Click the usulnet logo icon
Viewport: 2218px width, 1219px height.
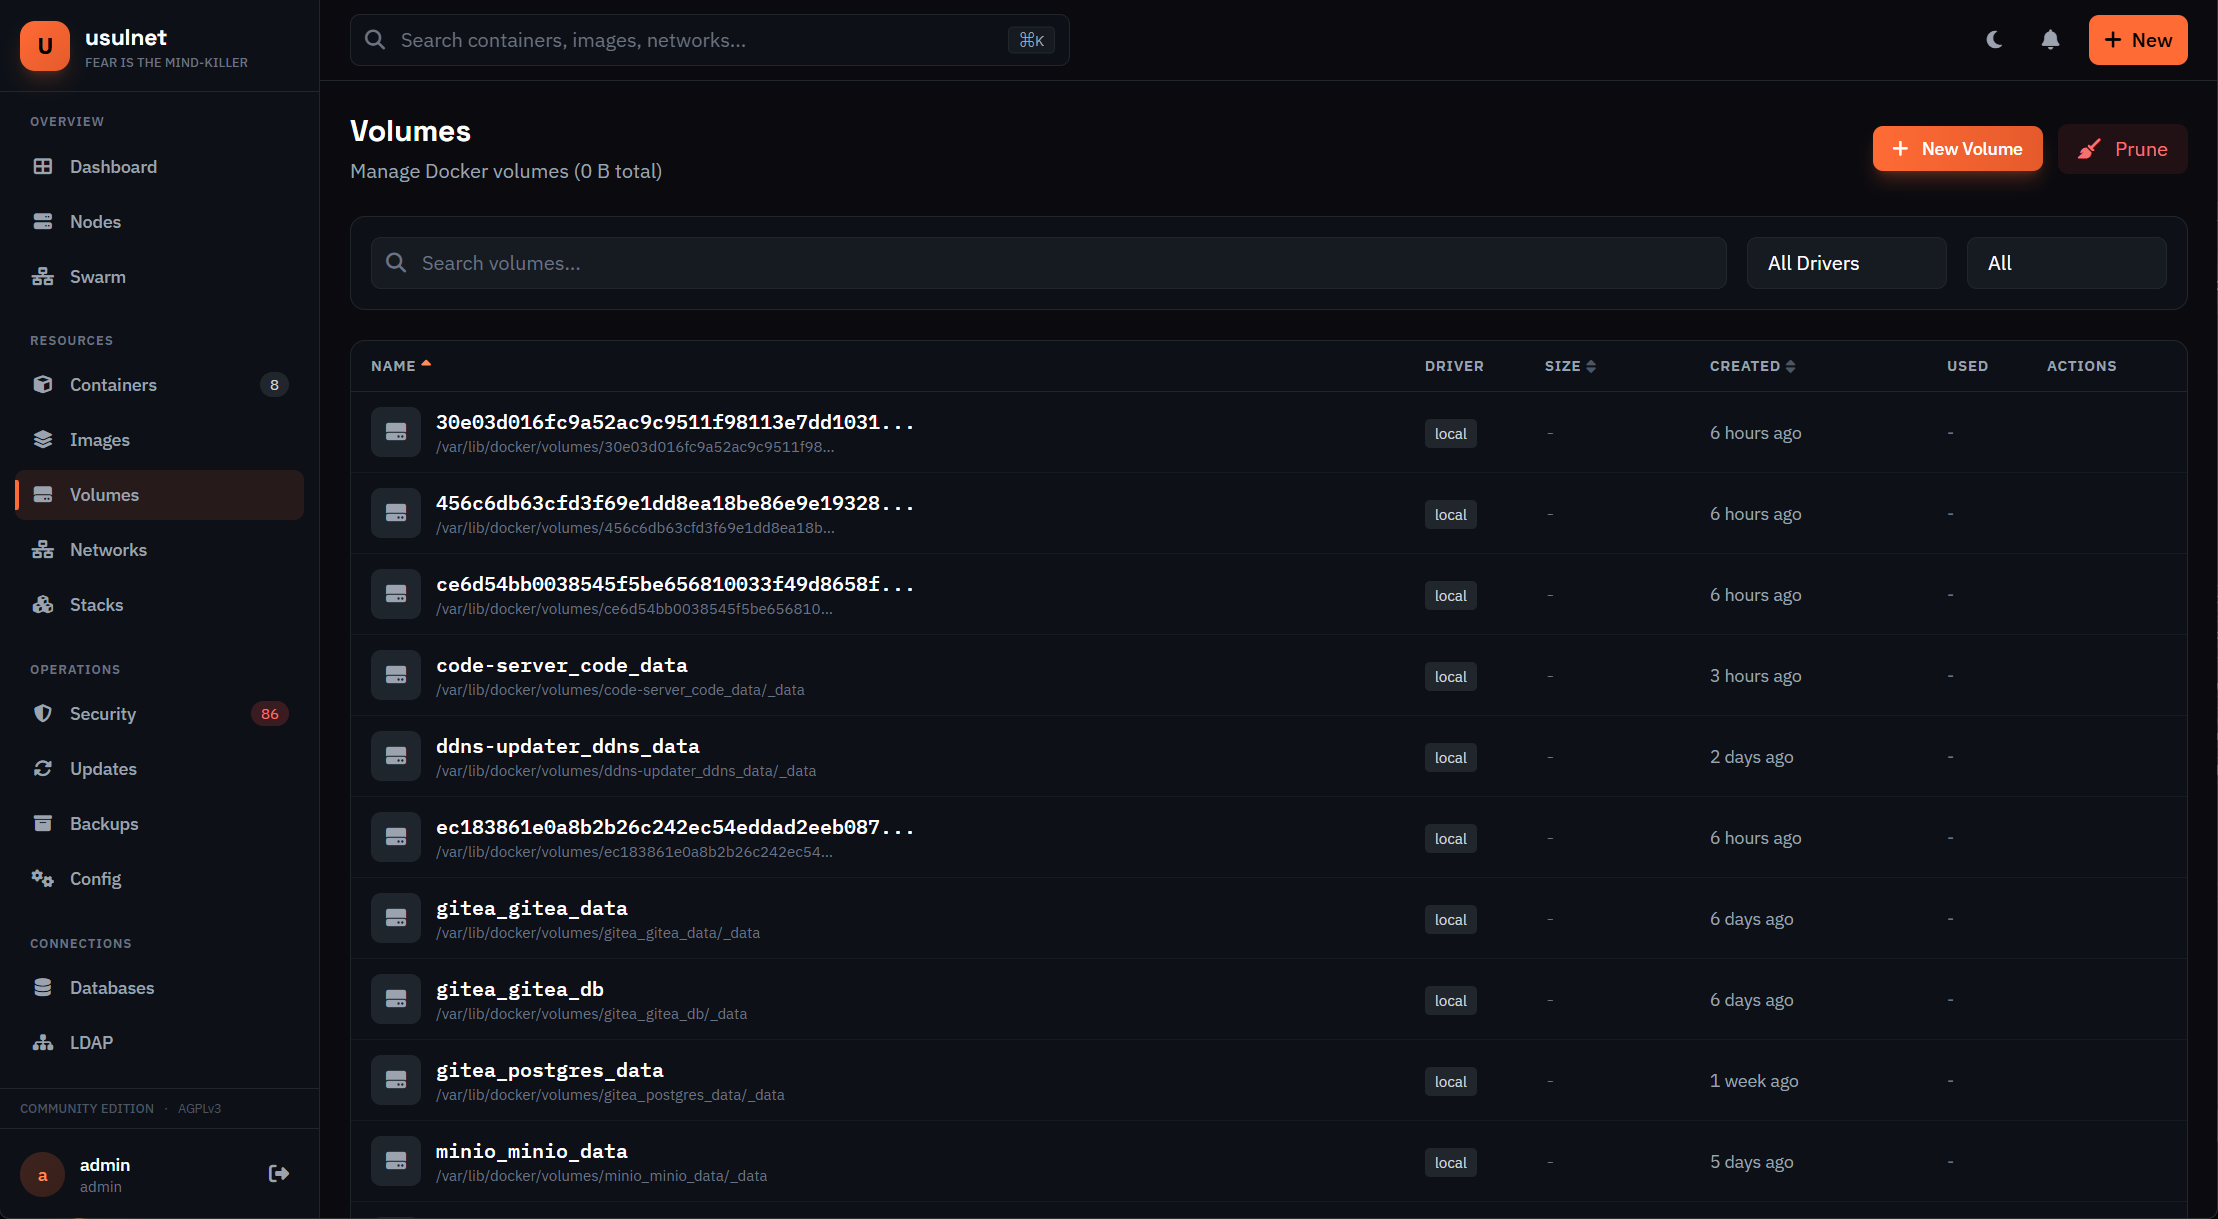pyautogui.click(x=44, y=45)
